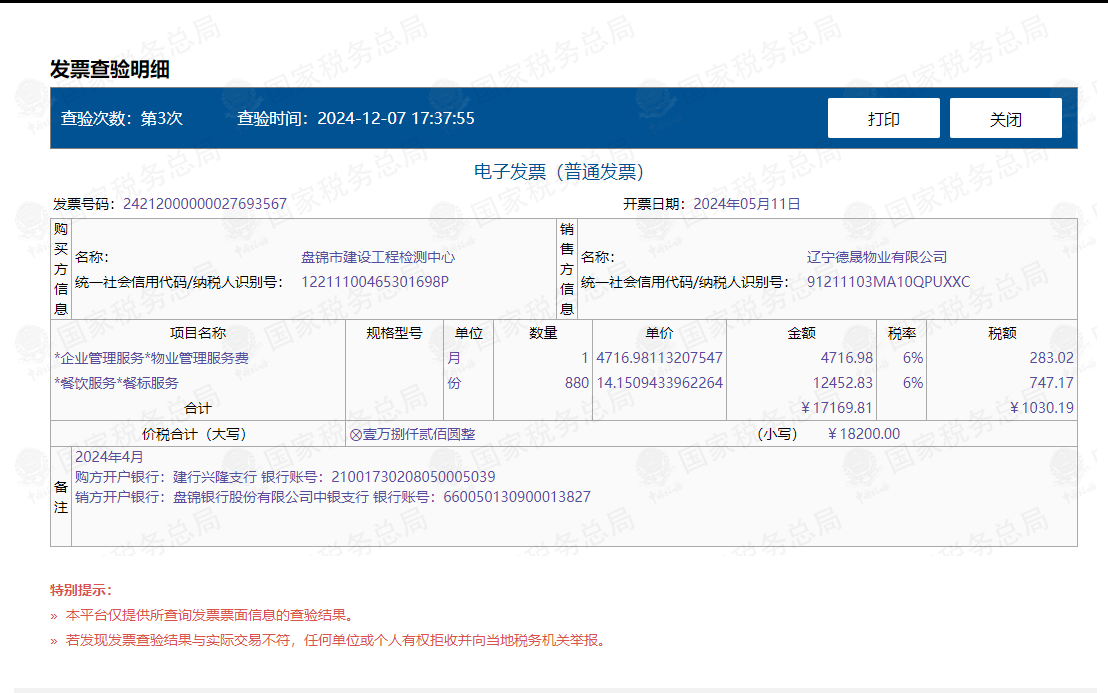Click unit price 14.1509433962264
The height and width of the screenshot is (693, 1108).
pos(659,383)
